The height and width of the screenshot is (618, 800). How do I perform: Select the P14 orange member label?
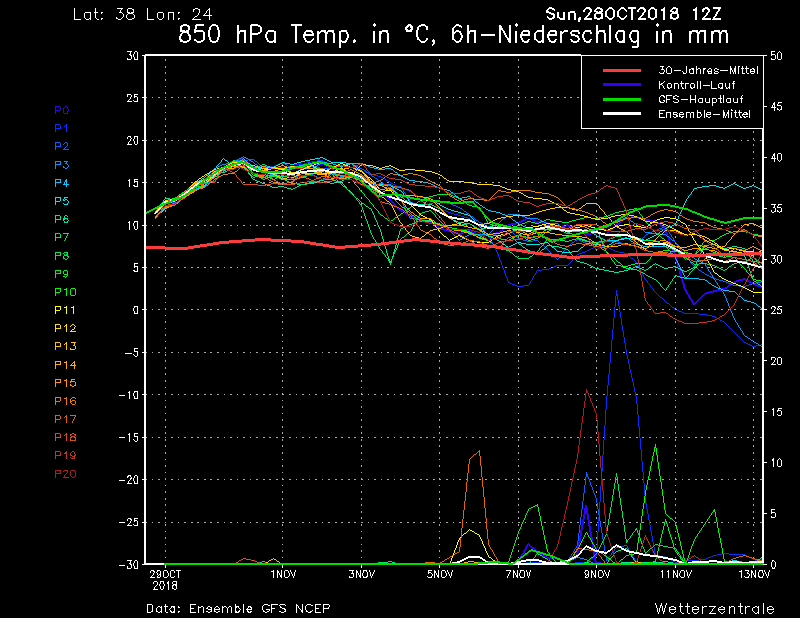64,365
